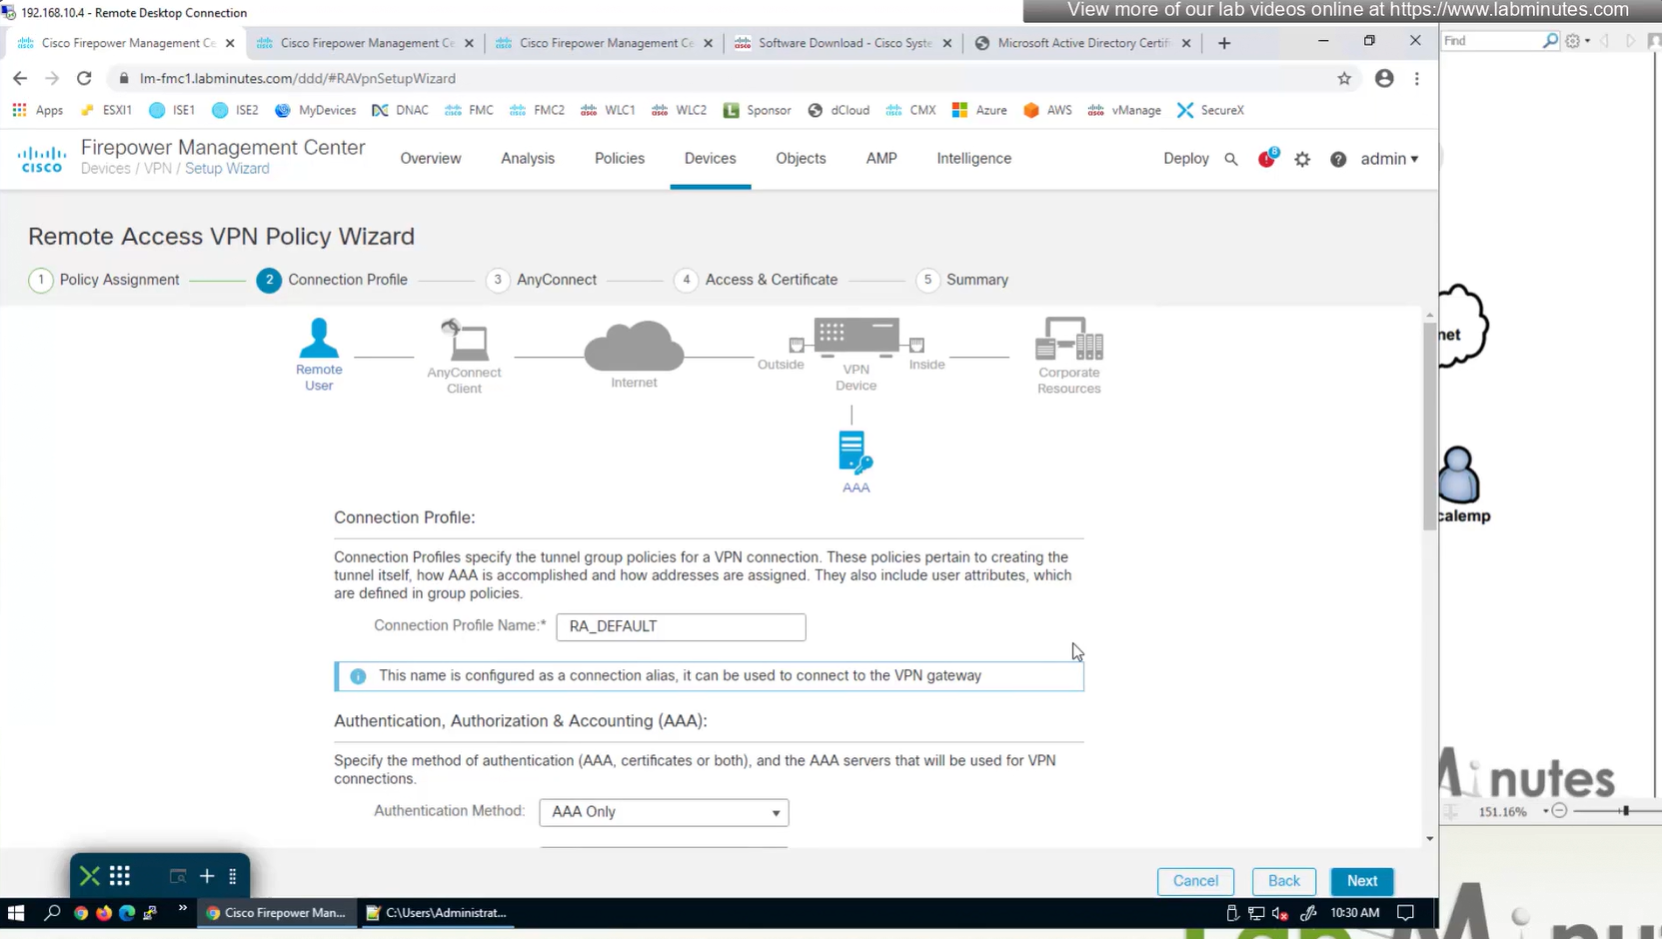1662x939 pixels.
Task: Switch to the Software Download browser tab
Action: 842,43
